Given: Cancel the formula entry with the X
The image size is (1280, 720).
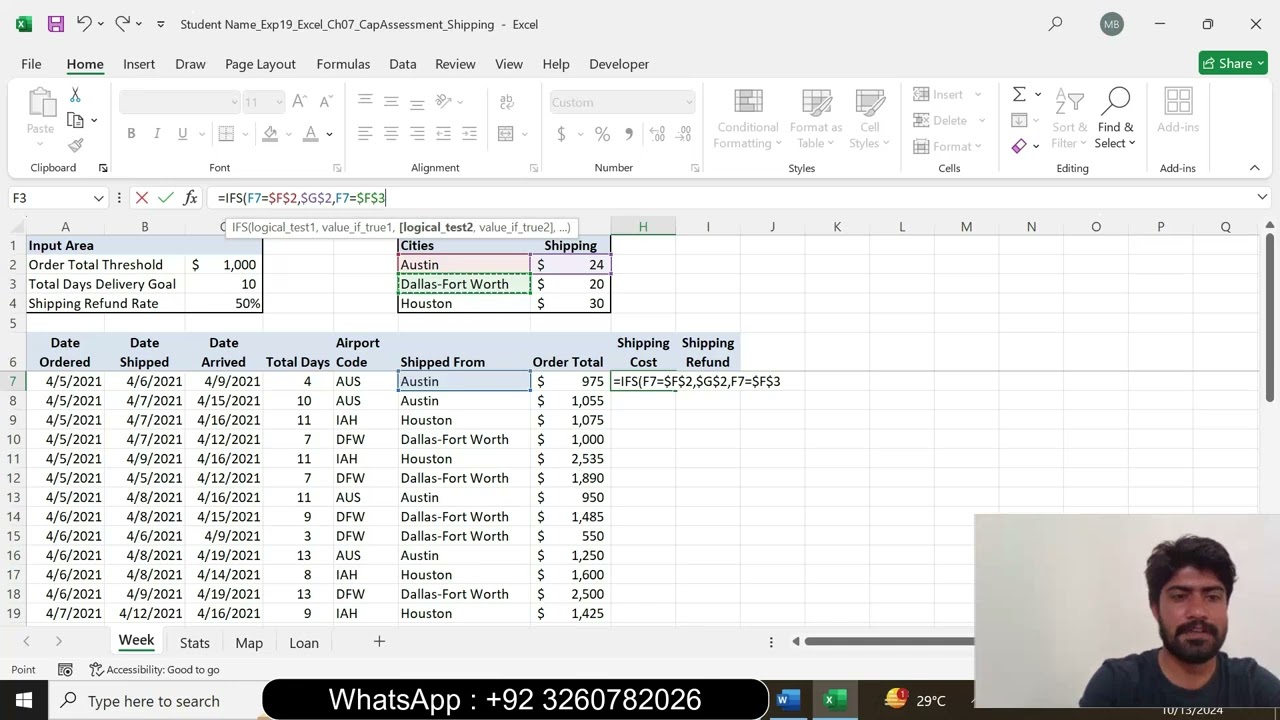Looking at the screenshot, I should [x=141, y=198].
